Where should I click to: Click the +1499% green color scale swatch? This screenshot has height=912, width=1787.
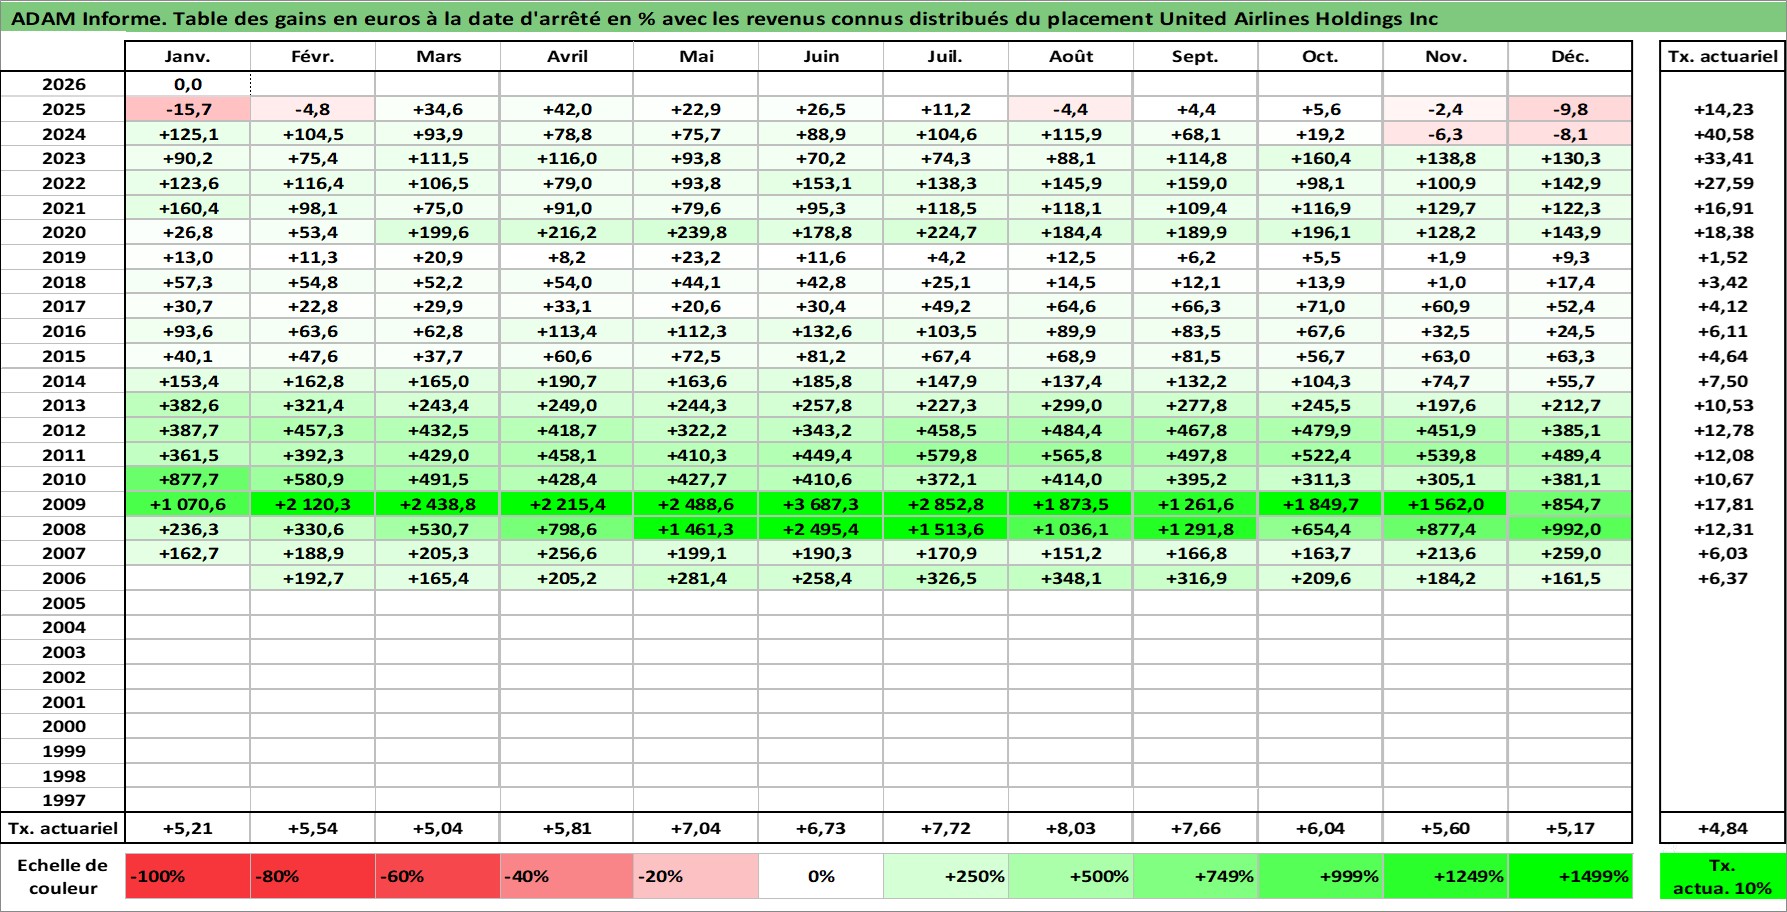(x=1570, y=876)
